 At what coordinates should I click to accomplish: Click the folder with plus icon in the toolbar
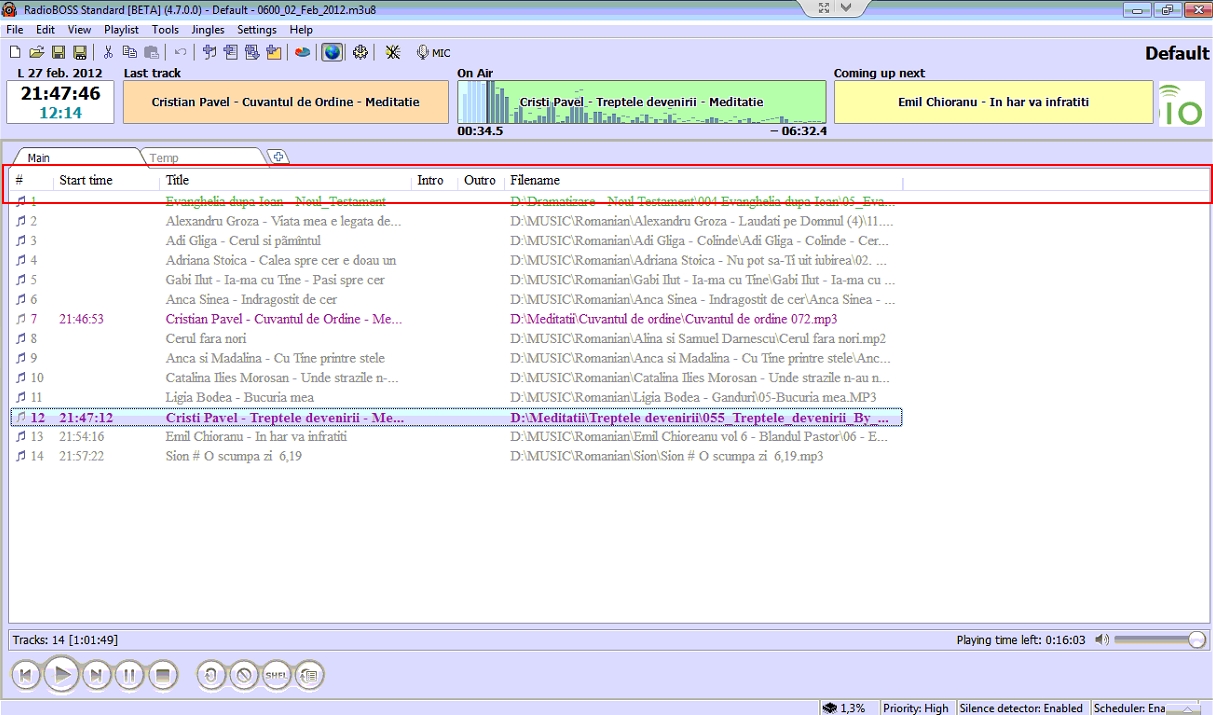(273, 52)
